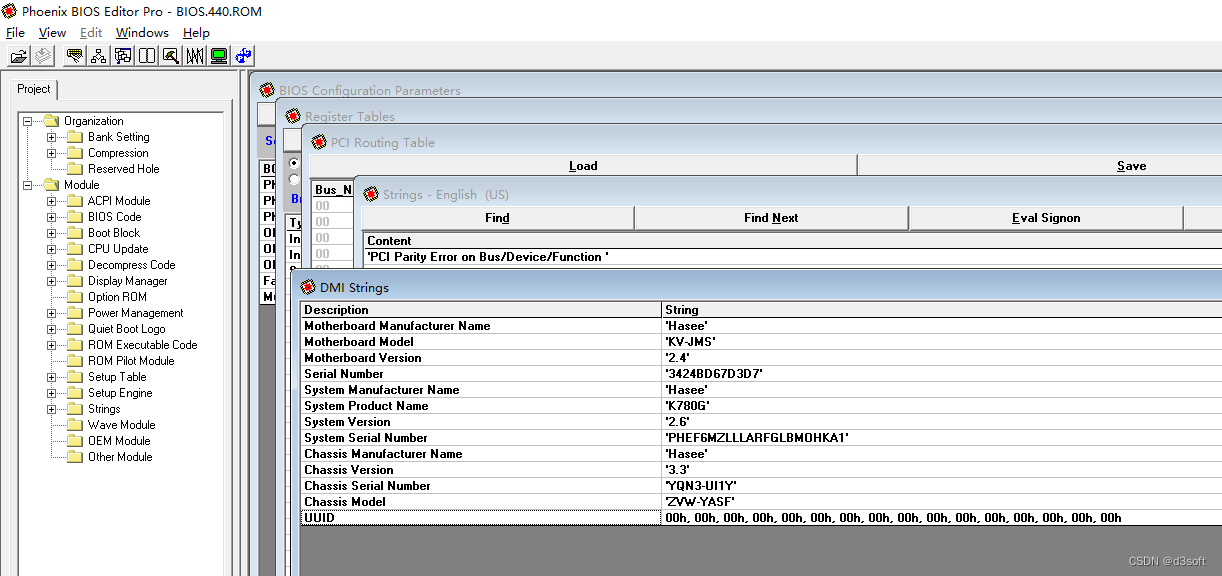Open the Edit menu
The width and height of the screenshot is (1222, 576).
coord(91,33)
